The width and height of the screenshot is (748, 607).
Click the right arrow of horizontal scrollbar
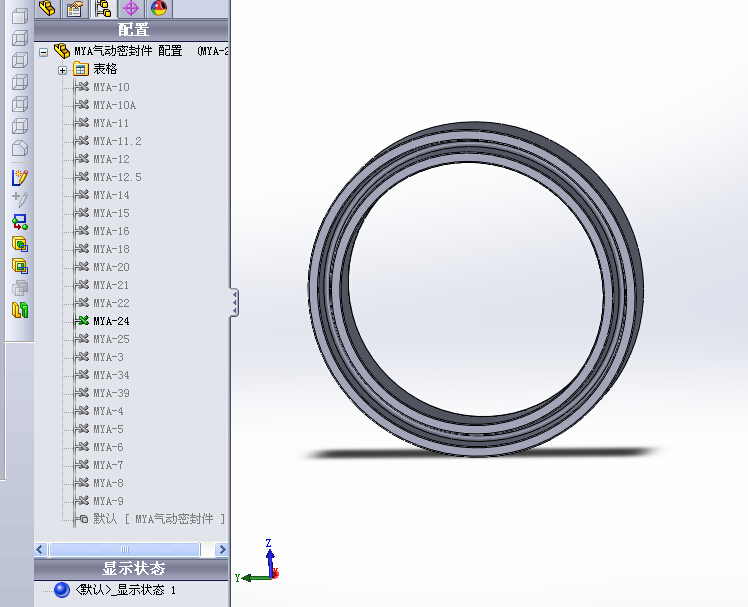tap(221, 549)
